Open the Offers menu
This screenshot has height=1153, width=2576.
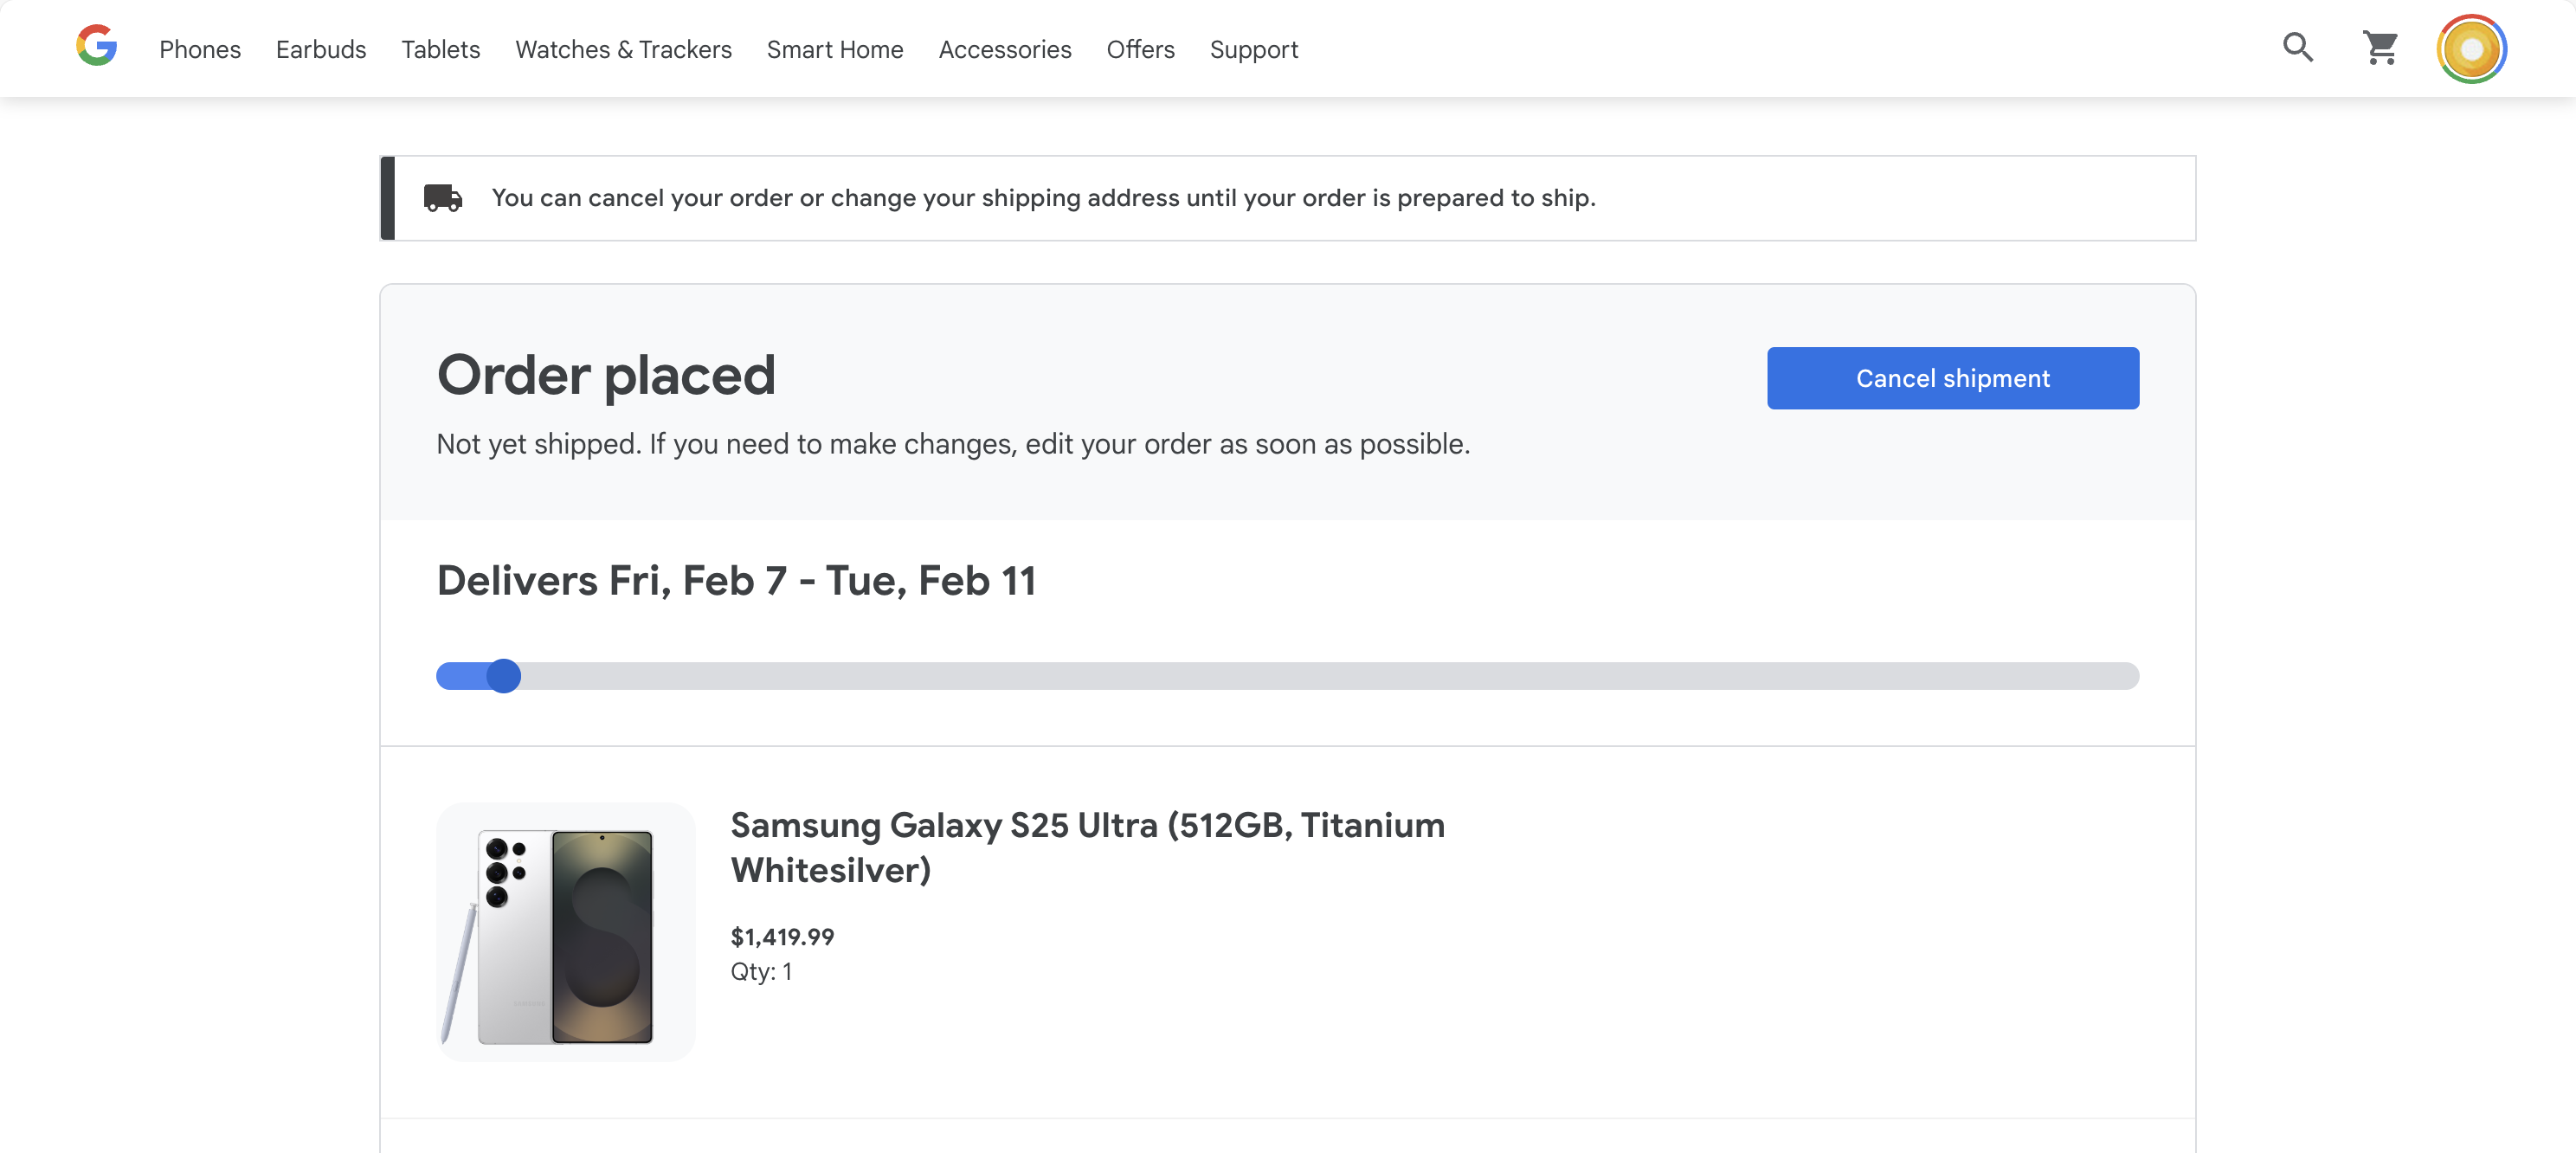1140,49
